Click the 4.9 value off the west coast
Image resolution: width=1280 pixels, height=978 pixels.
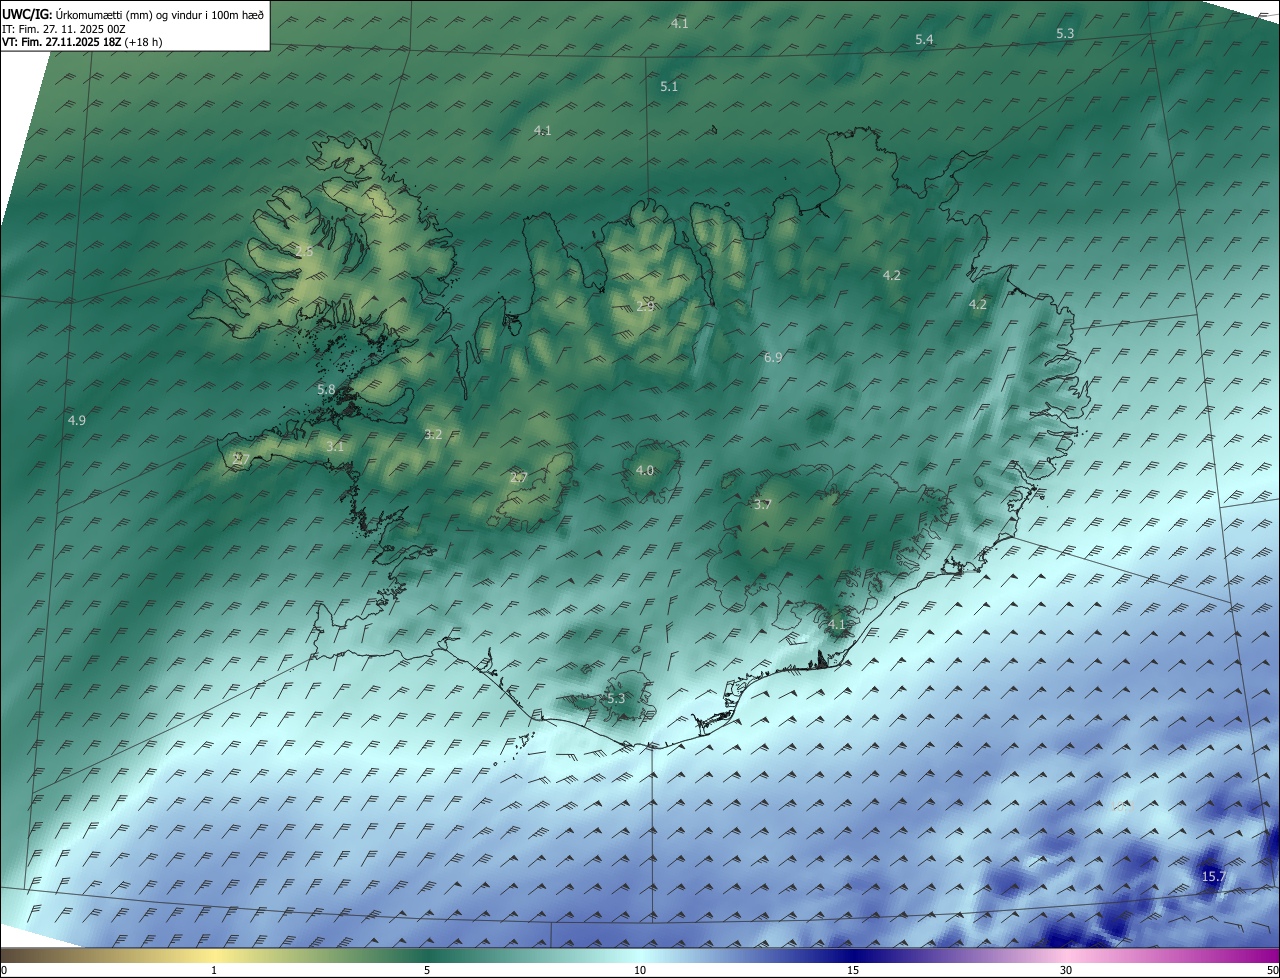coord(76,420)
